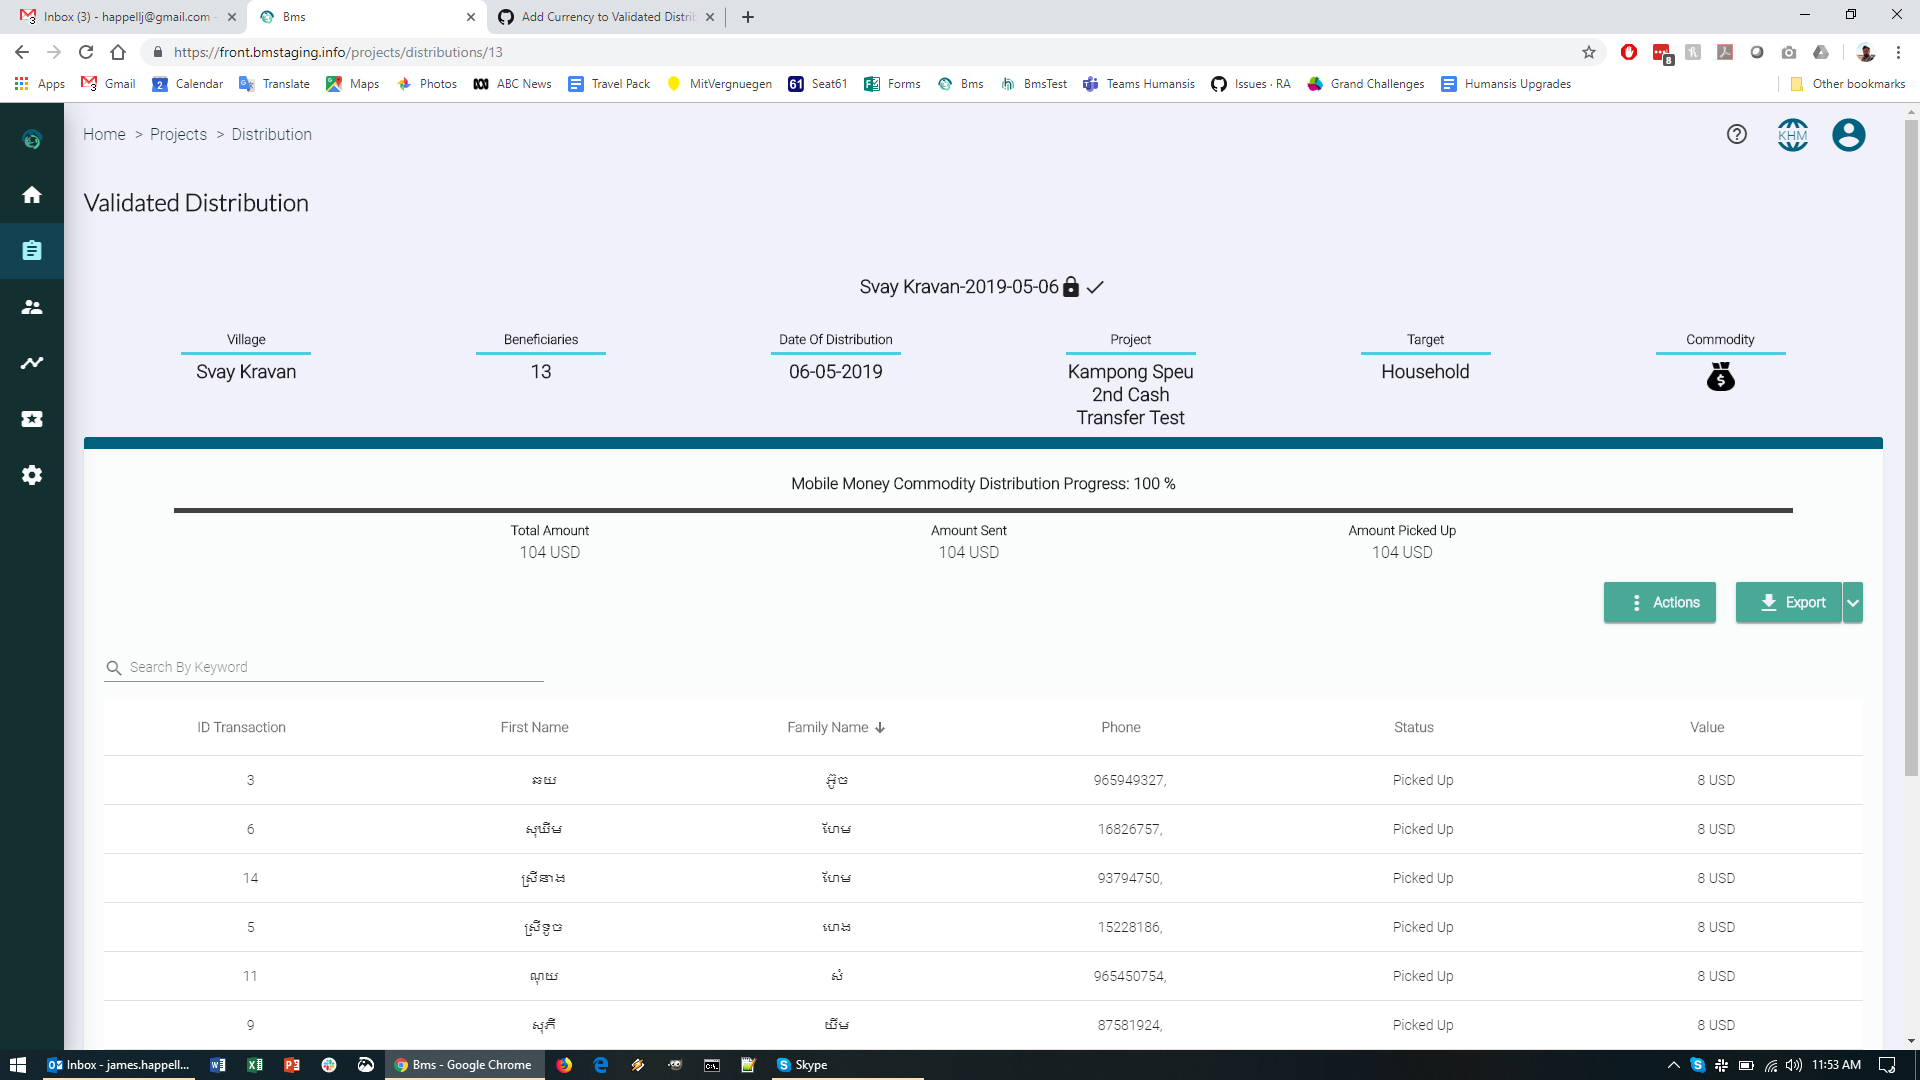This screenshot has width=1920, height=1080.
Task: Toggle the lock next to Svay Kravan-2019-05-06
Action: [1072, 286]
